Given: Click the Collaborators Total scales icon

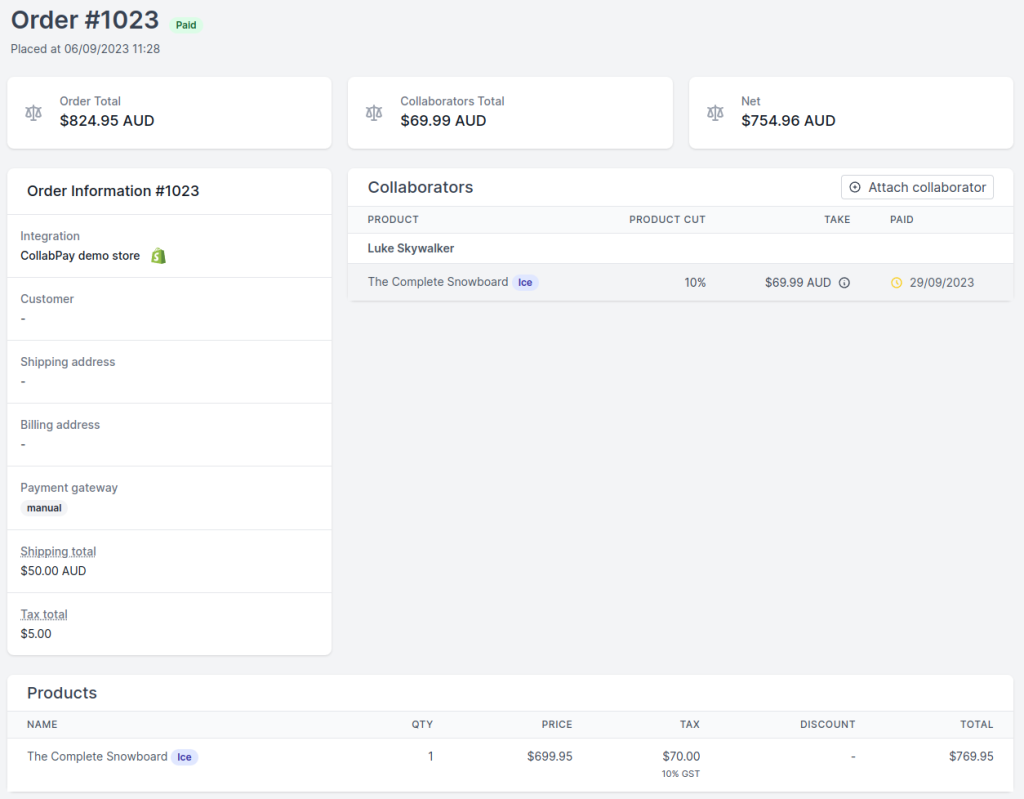Looking at the screenshot, I should (x=374, y=112).
